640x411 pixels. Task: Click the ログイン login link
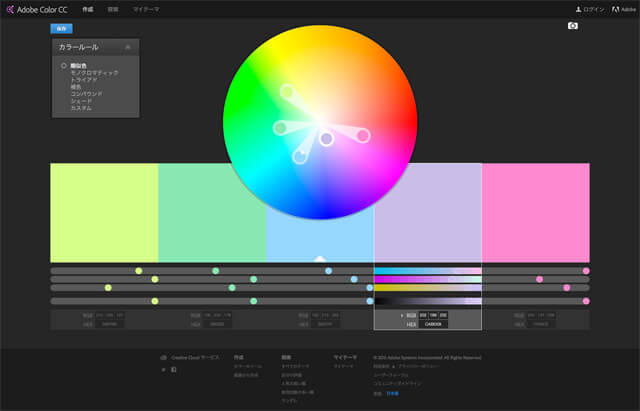coord(594,9)
